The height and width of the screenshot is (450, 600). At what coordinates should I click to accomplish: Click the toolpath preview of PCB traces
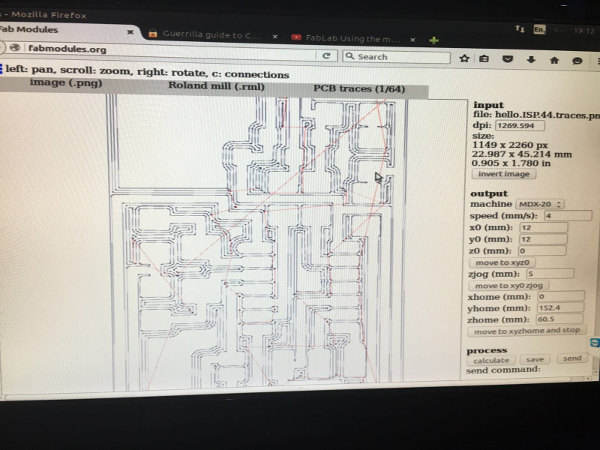click(258, 243)
